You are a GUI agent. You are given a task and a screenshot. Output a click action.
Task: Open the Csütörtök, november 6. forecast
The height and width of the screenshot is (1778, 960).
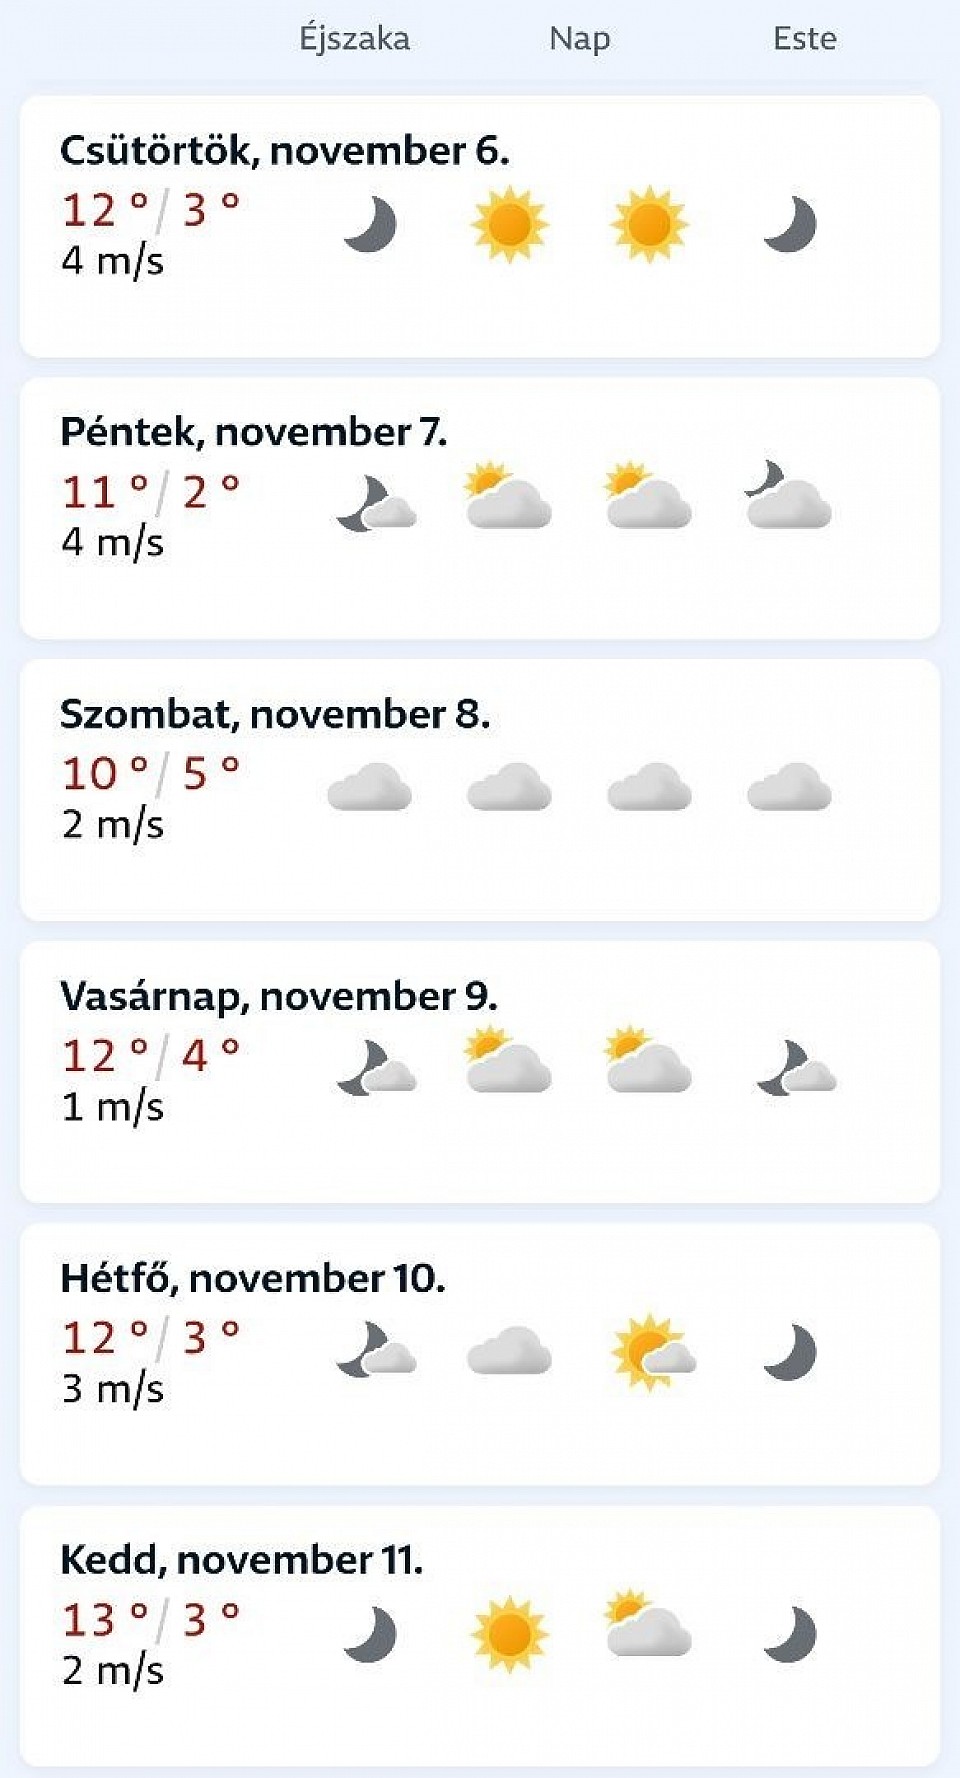pos(284,151)
